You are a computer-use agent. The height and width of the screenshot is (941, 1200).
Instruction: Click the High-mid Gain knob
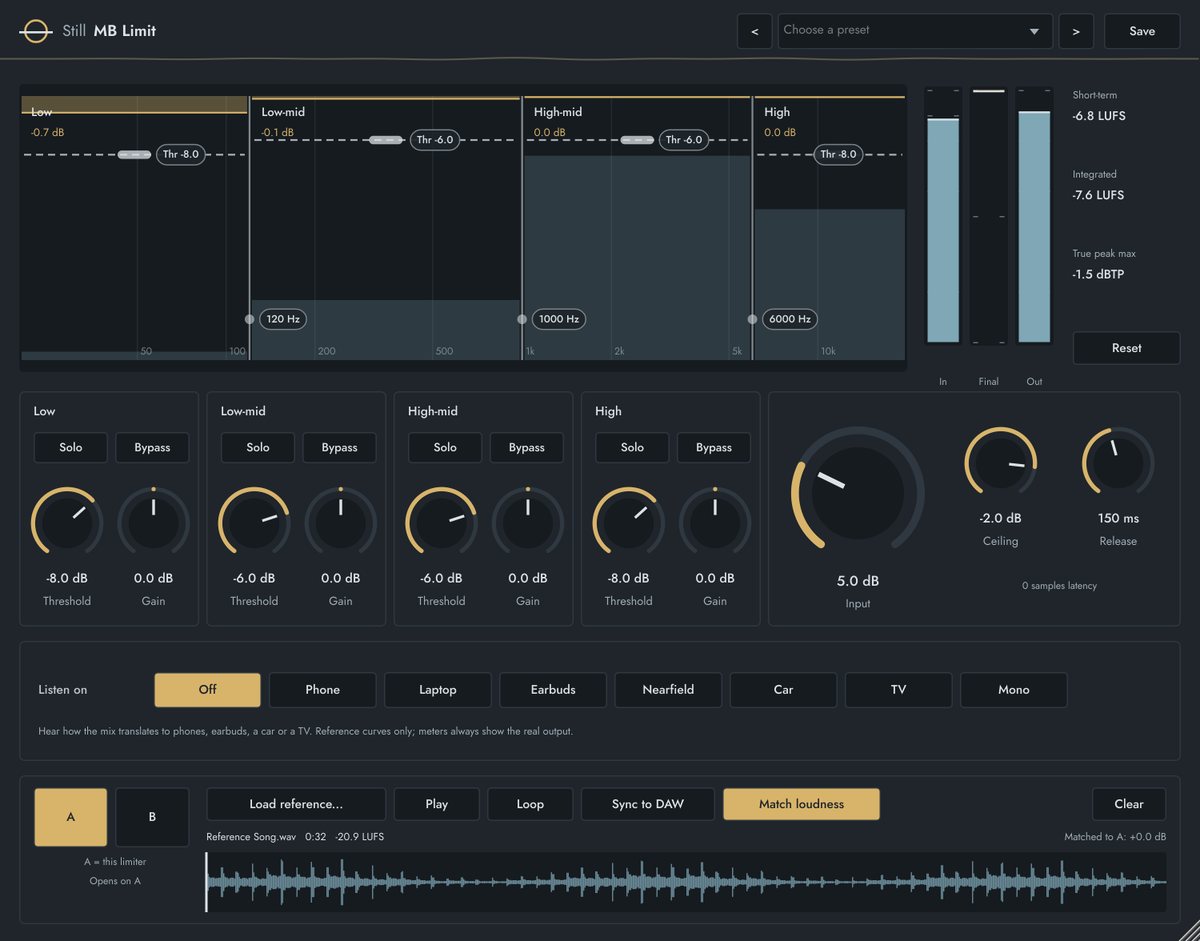pos(528,522)
